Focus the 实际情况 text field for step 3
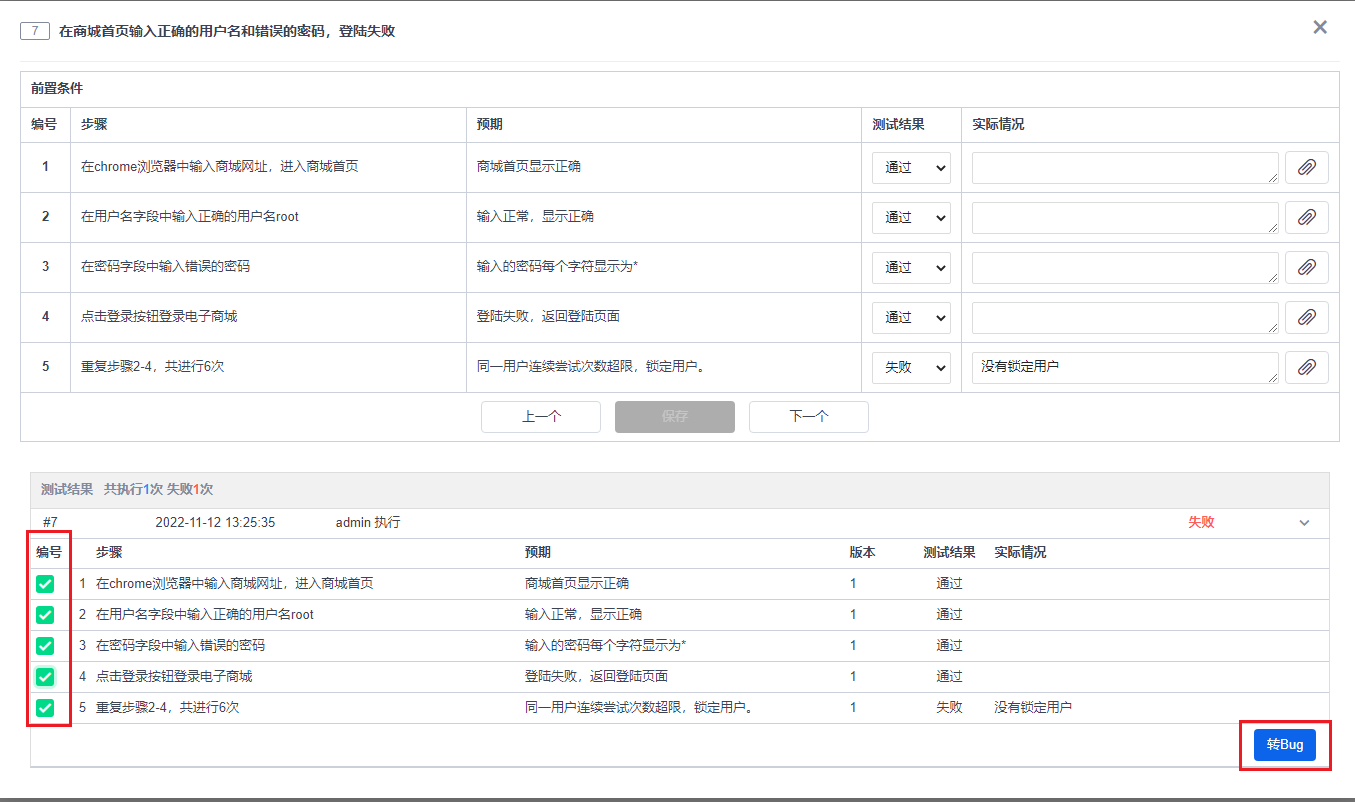 click(x=1125, y=268)
